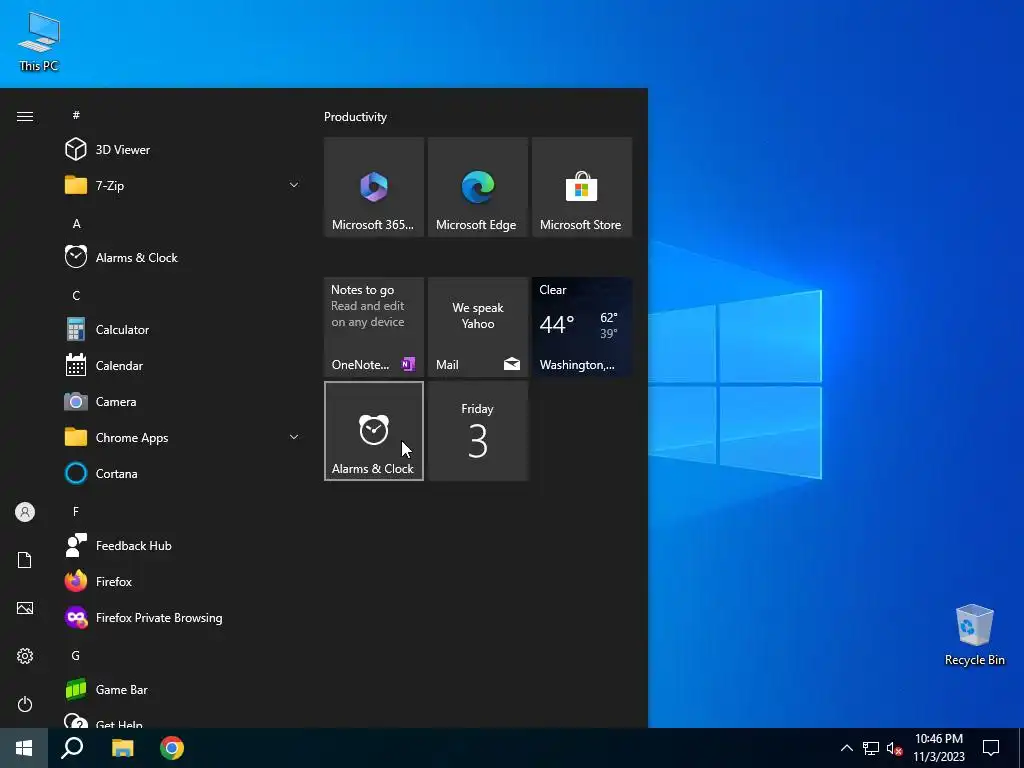The width and height of the screenshot is (1024, 768).
Task: Open Calendar app from the list
Action: tap(182, 366)
